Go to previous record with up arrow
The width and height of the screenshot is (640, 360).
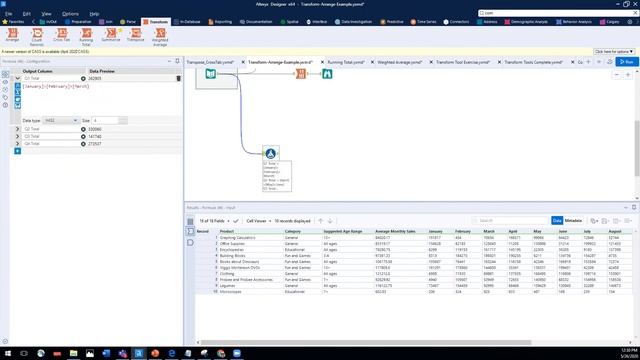click(320, 221)
